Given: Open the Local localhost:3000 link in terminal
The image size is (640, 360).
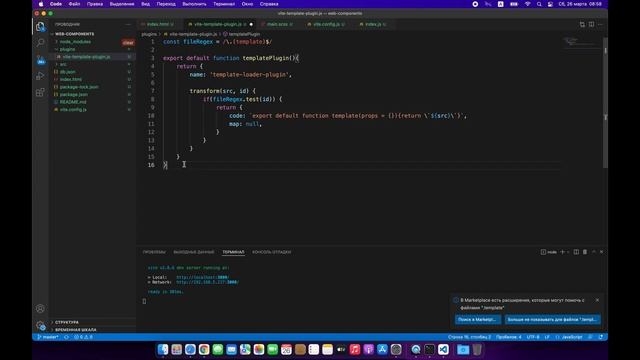Looking at the screenshot, I should coord(202,277).
